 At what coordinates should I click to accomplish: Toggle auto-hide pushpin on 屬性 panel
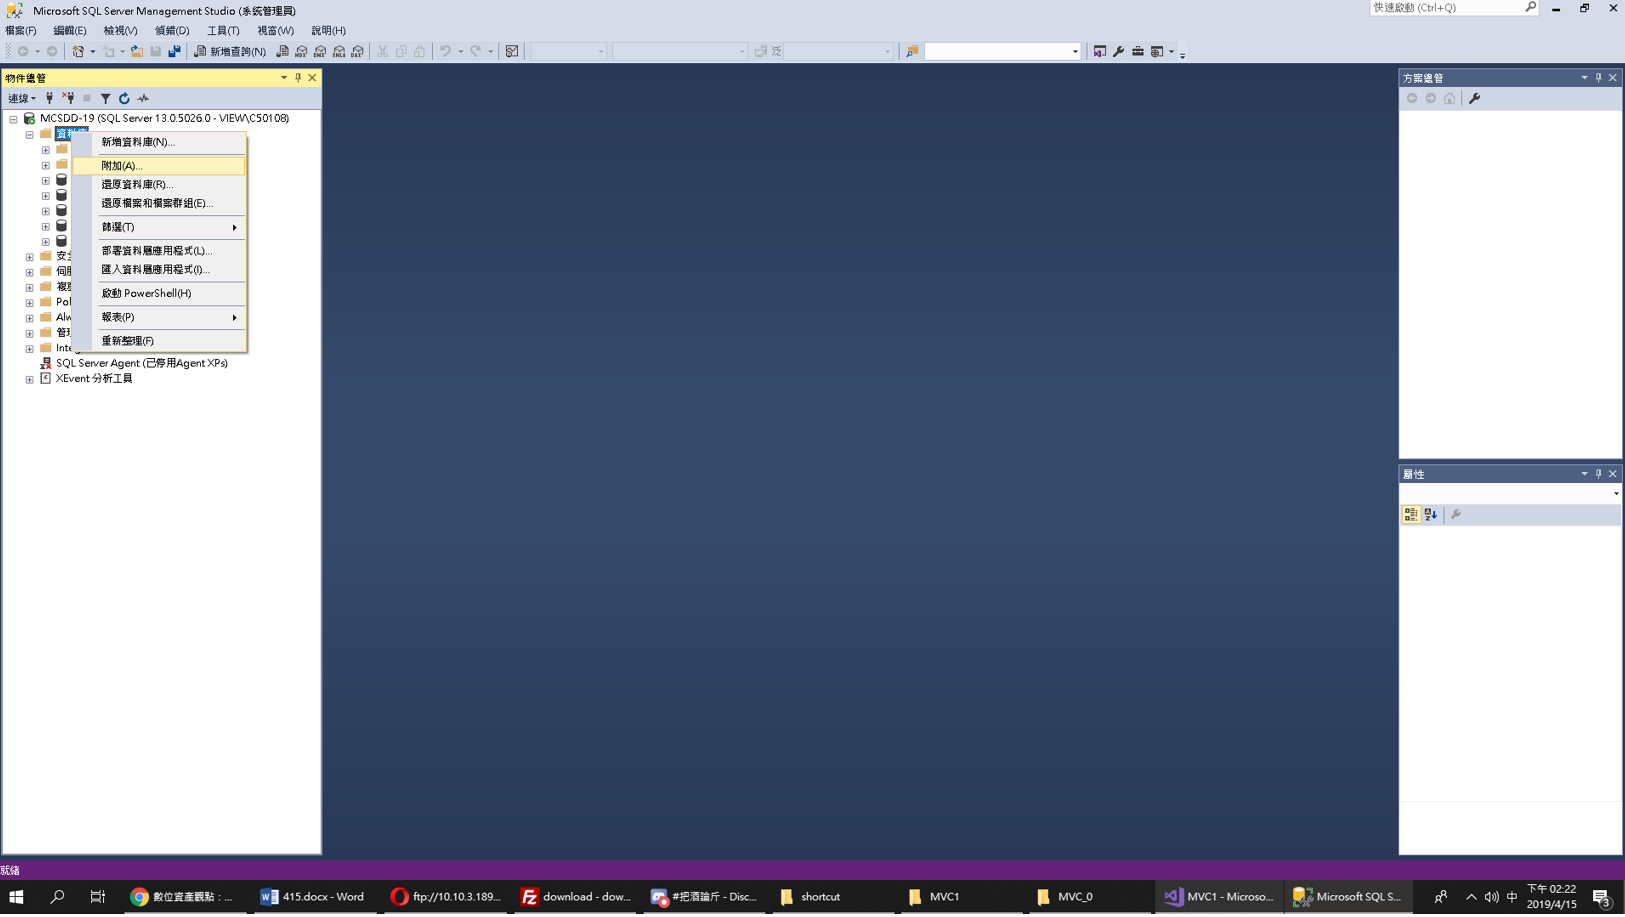[1598, 474]
